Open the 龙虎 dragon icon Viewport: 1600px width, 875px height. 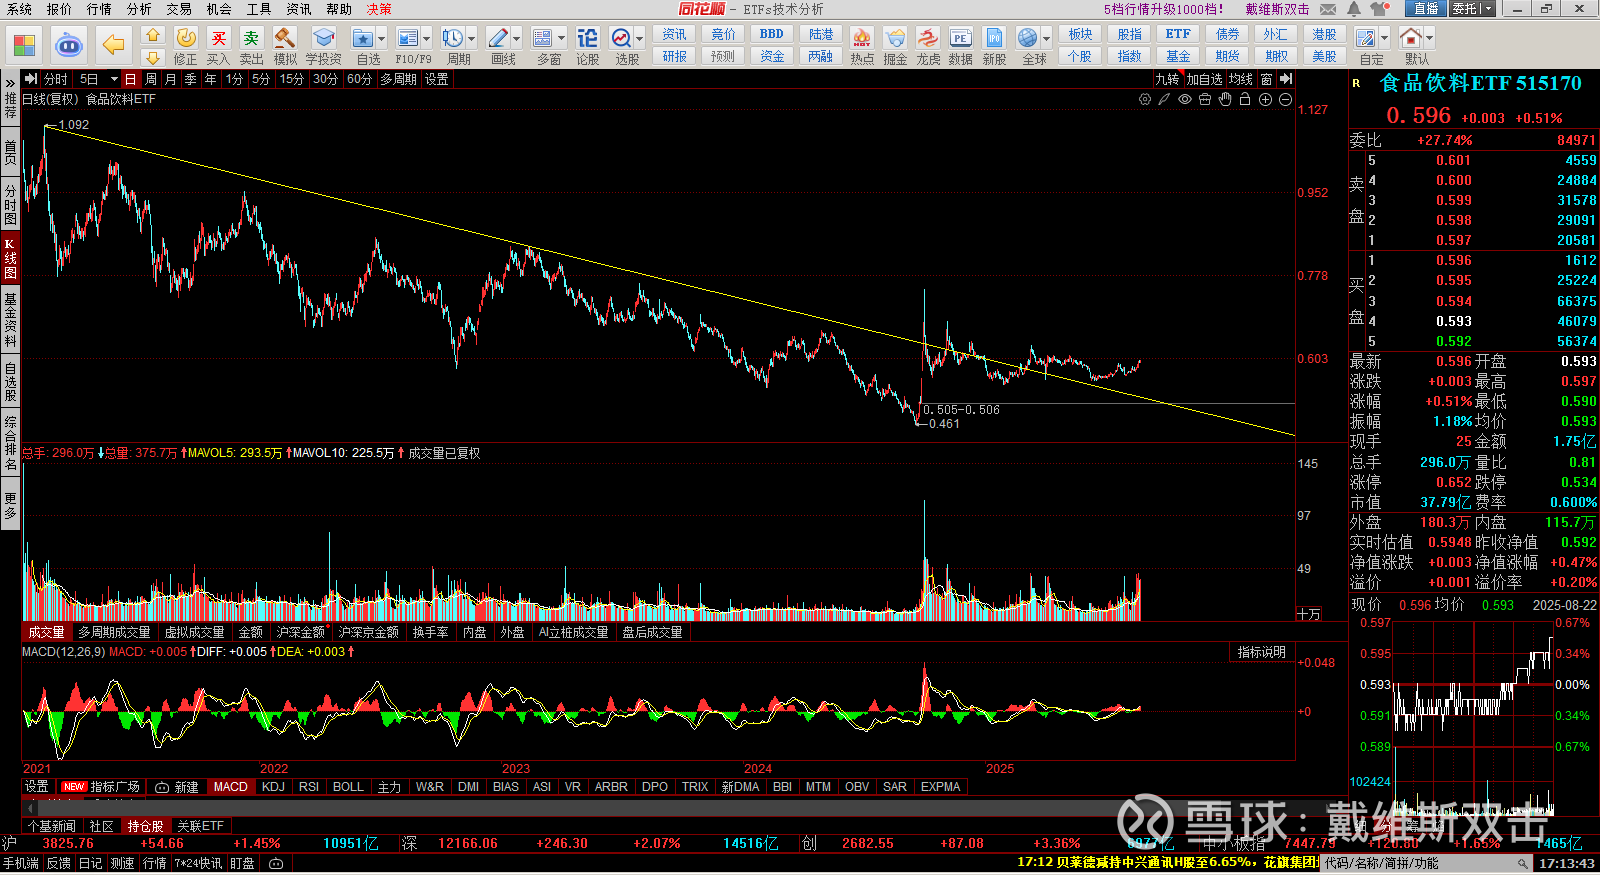point(928,38)
